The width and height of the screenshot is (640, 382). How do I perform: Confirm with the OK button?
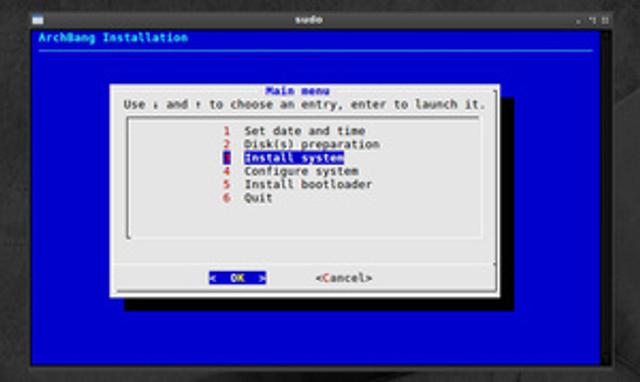[x=238, y=278]
